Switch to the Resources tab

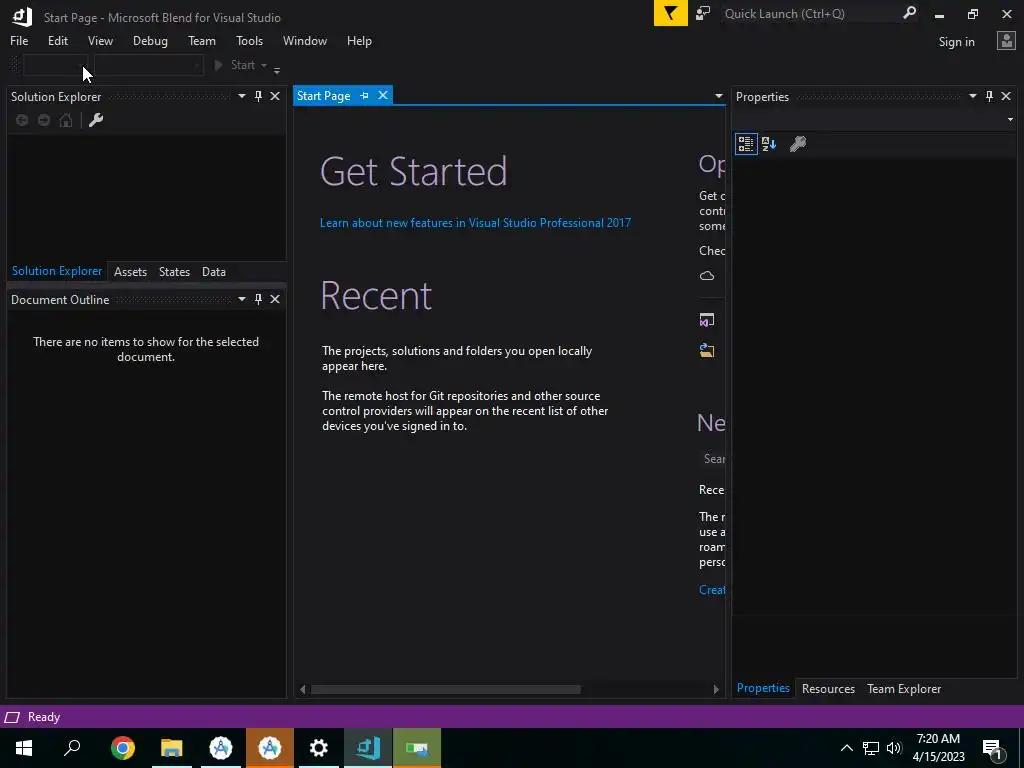click(828, 689)
